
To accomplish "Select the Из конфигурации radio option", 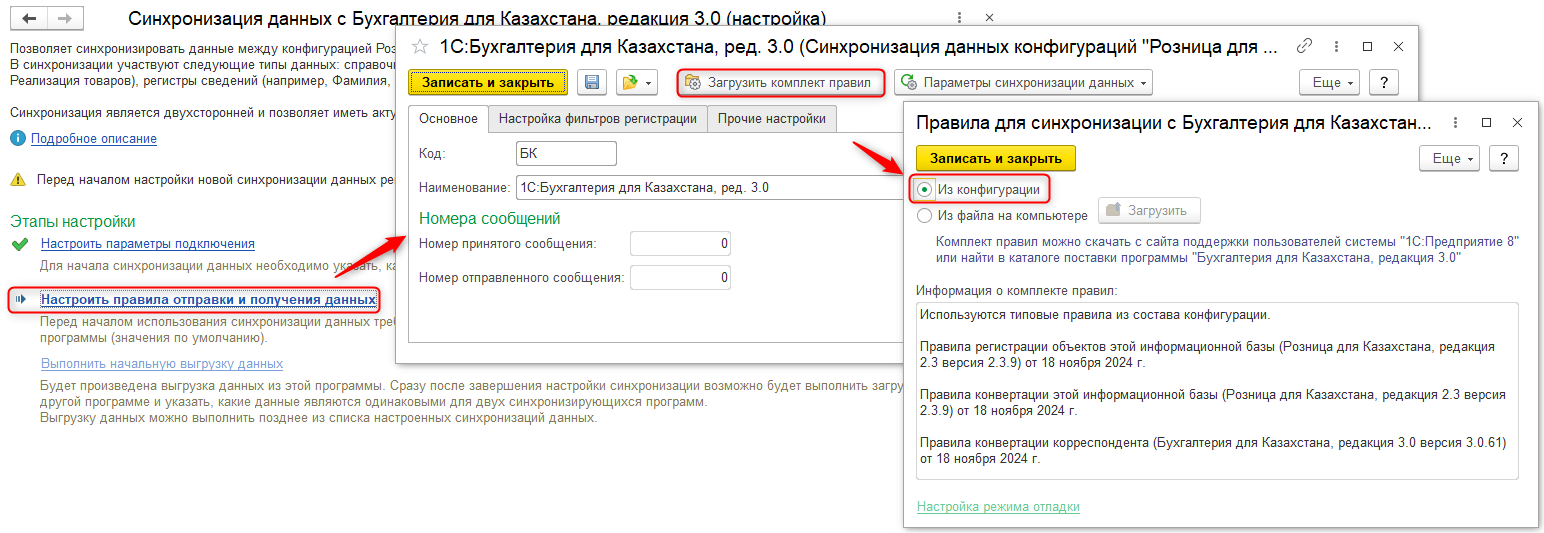I will pos(925,189).
